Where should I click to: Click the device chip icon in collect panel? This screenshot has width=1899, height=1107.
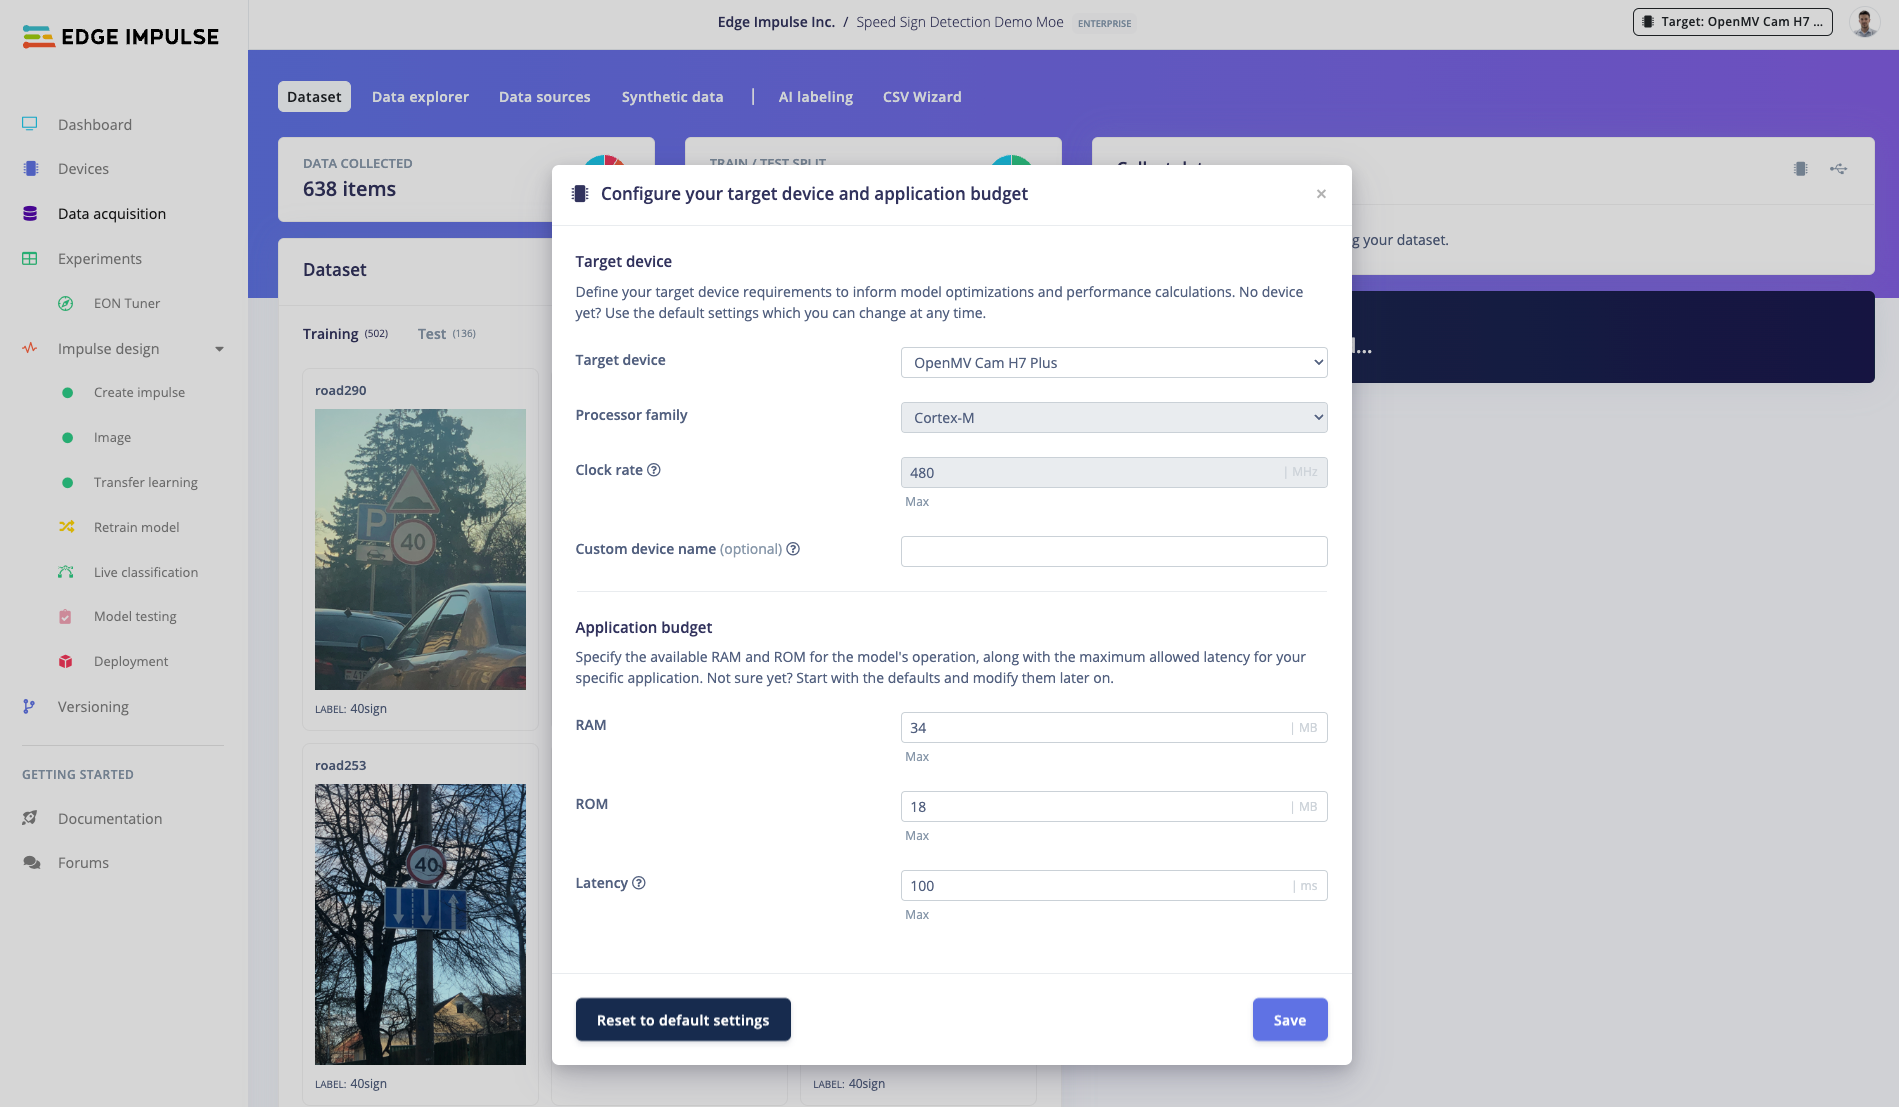point(1800,169)
